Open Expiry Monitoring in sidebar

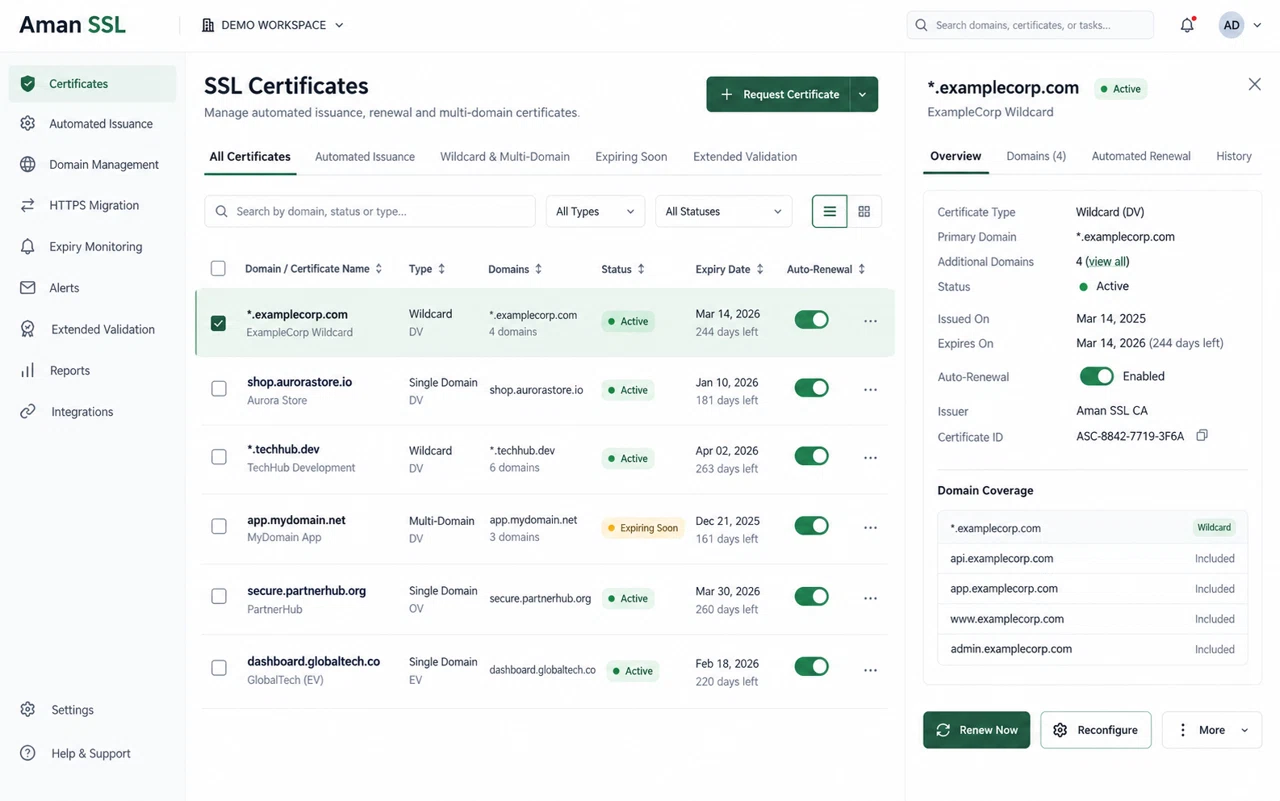tap(92, 247)
